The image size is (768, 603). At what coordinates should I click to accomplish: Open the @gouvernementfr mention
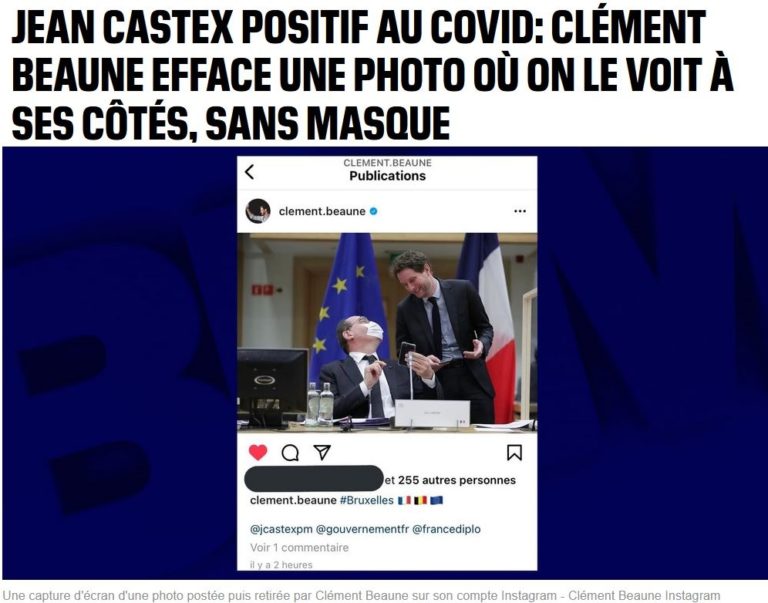(x=362, y=529)
